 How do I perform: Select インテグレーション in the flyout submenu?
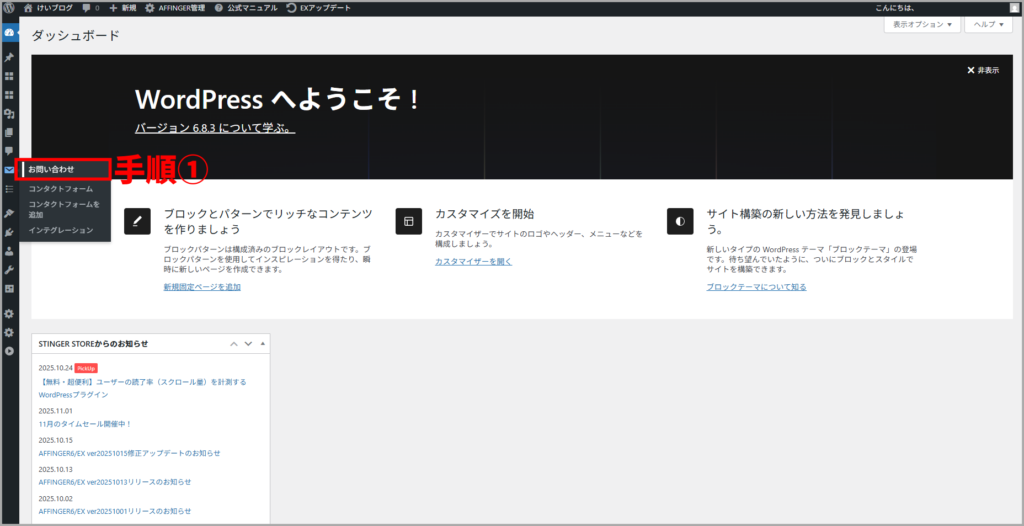point(61,230)
